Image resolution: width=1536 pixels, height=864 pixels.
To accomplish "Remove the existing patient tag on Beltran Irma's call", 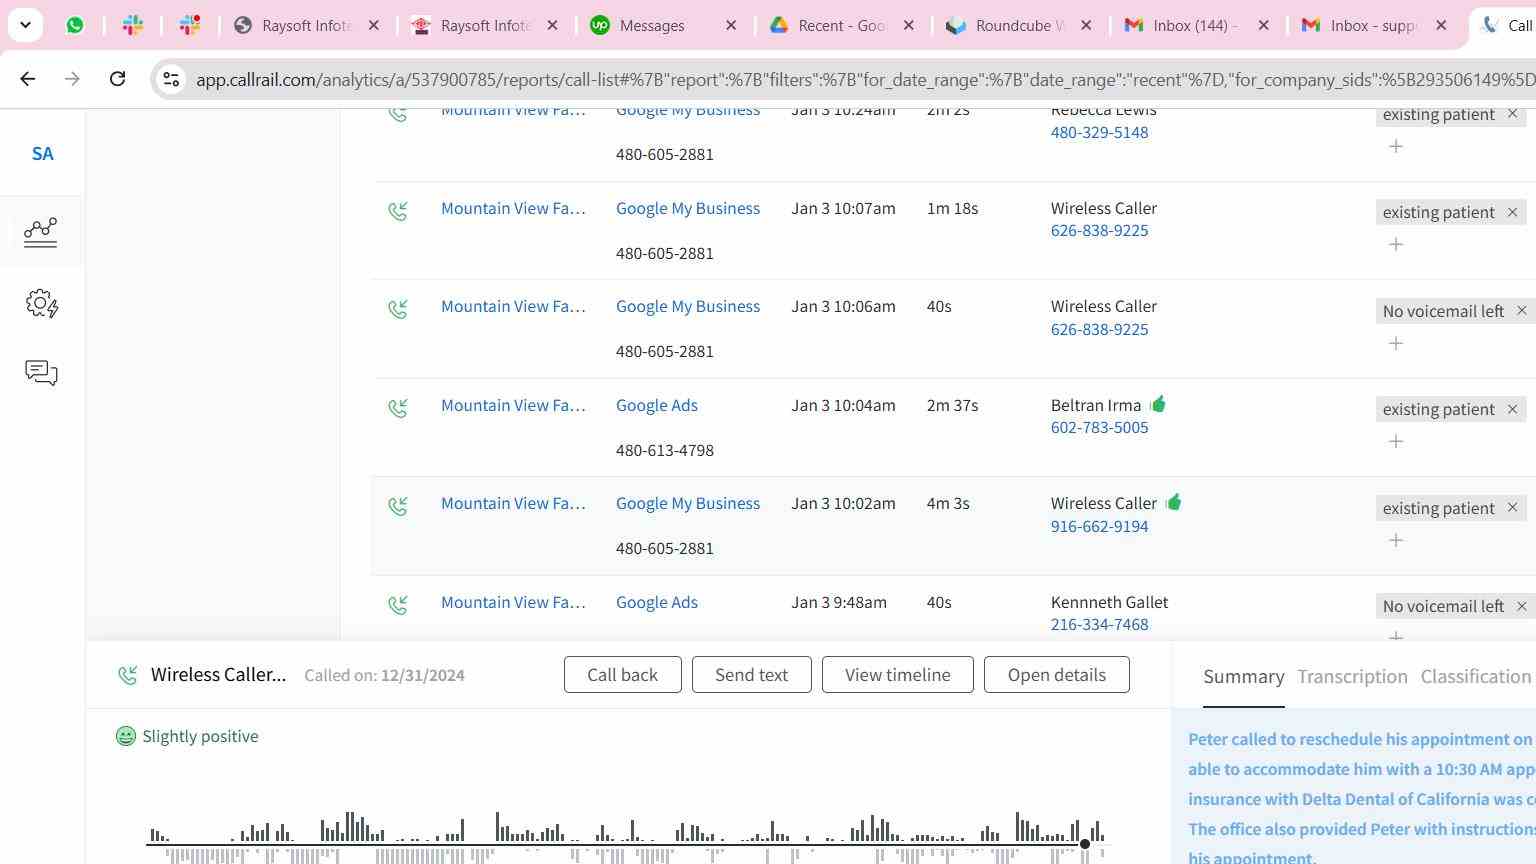I will [1512, 409].
